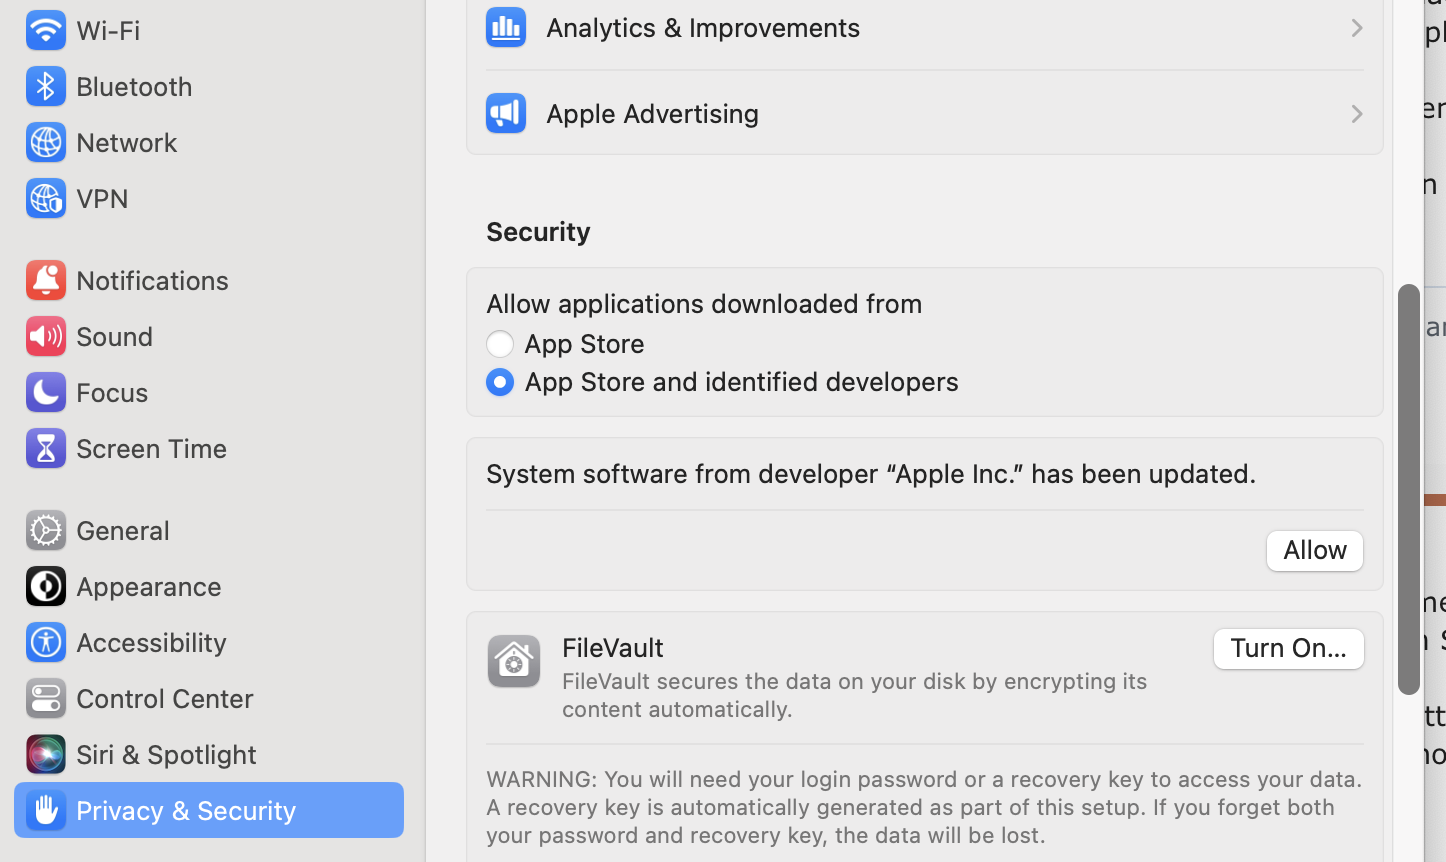Viewport: 1446px width, 862px height.
Task: Click the Accessibility icon in sidebar
Action: pos(45,642)
